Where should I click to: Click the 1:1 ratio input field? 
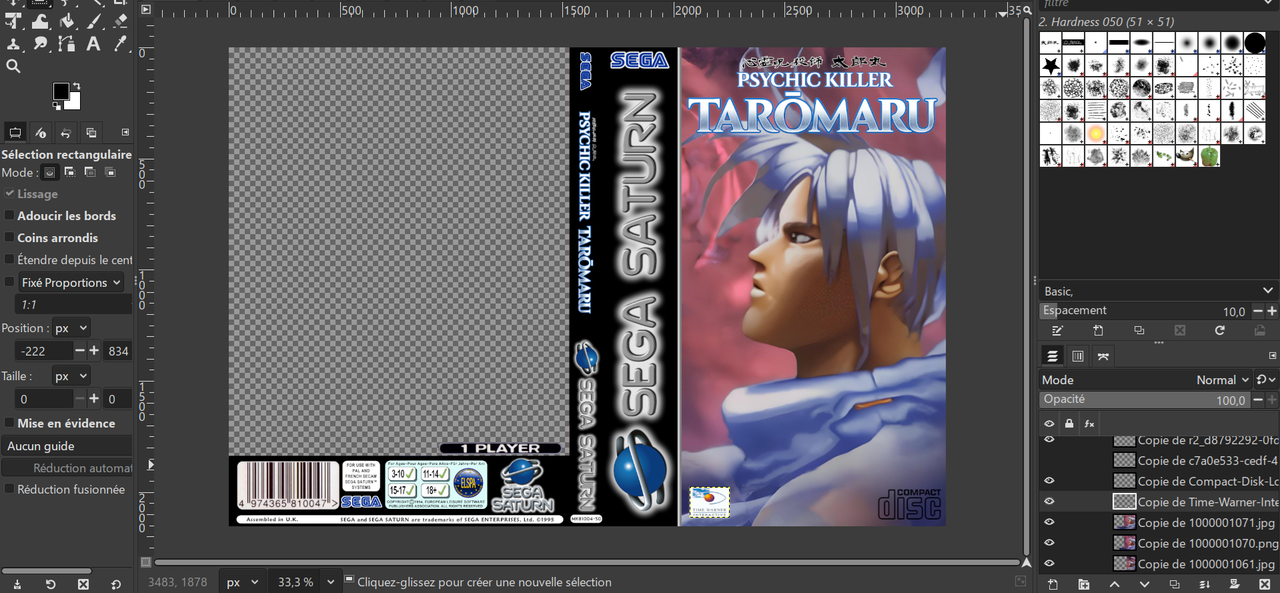point(72,304)
